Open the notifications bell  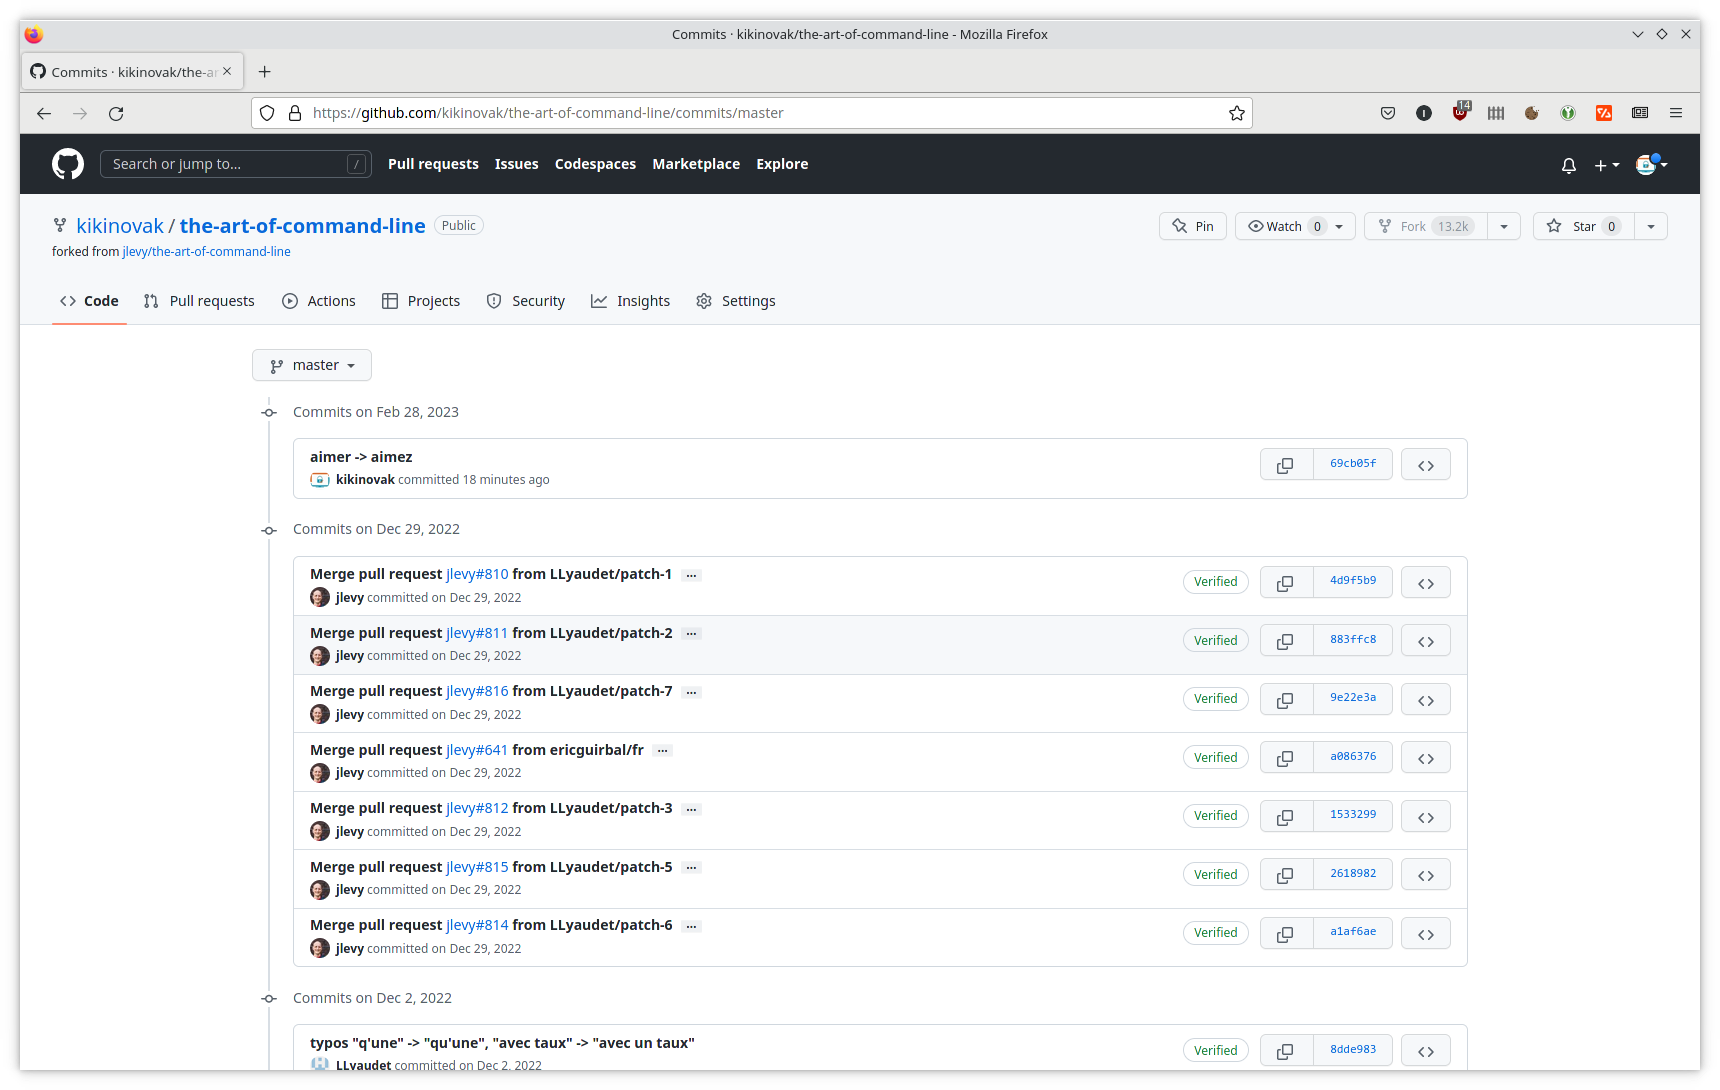(x=1568, y=165)
